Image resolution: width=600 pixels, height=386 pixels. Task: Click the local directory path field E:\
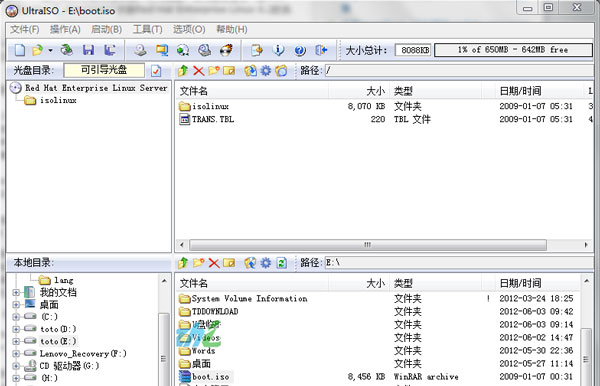[x=459, y=263]
